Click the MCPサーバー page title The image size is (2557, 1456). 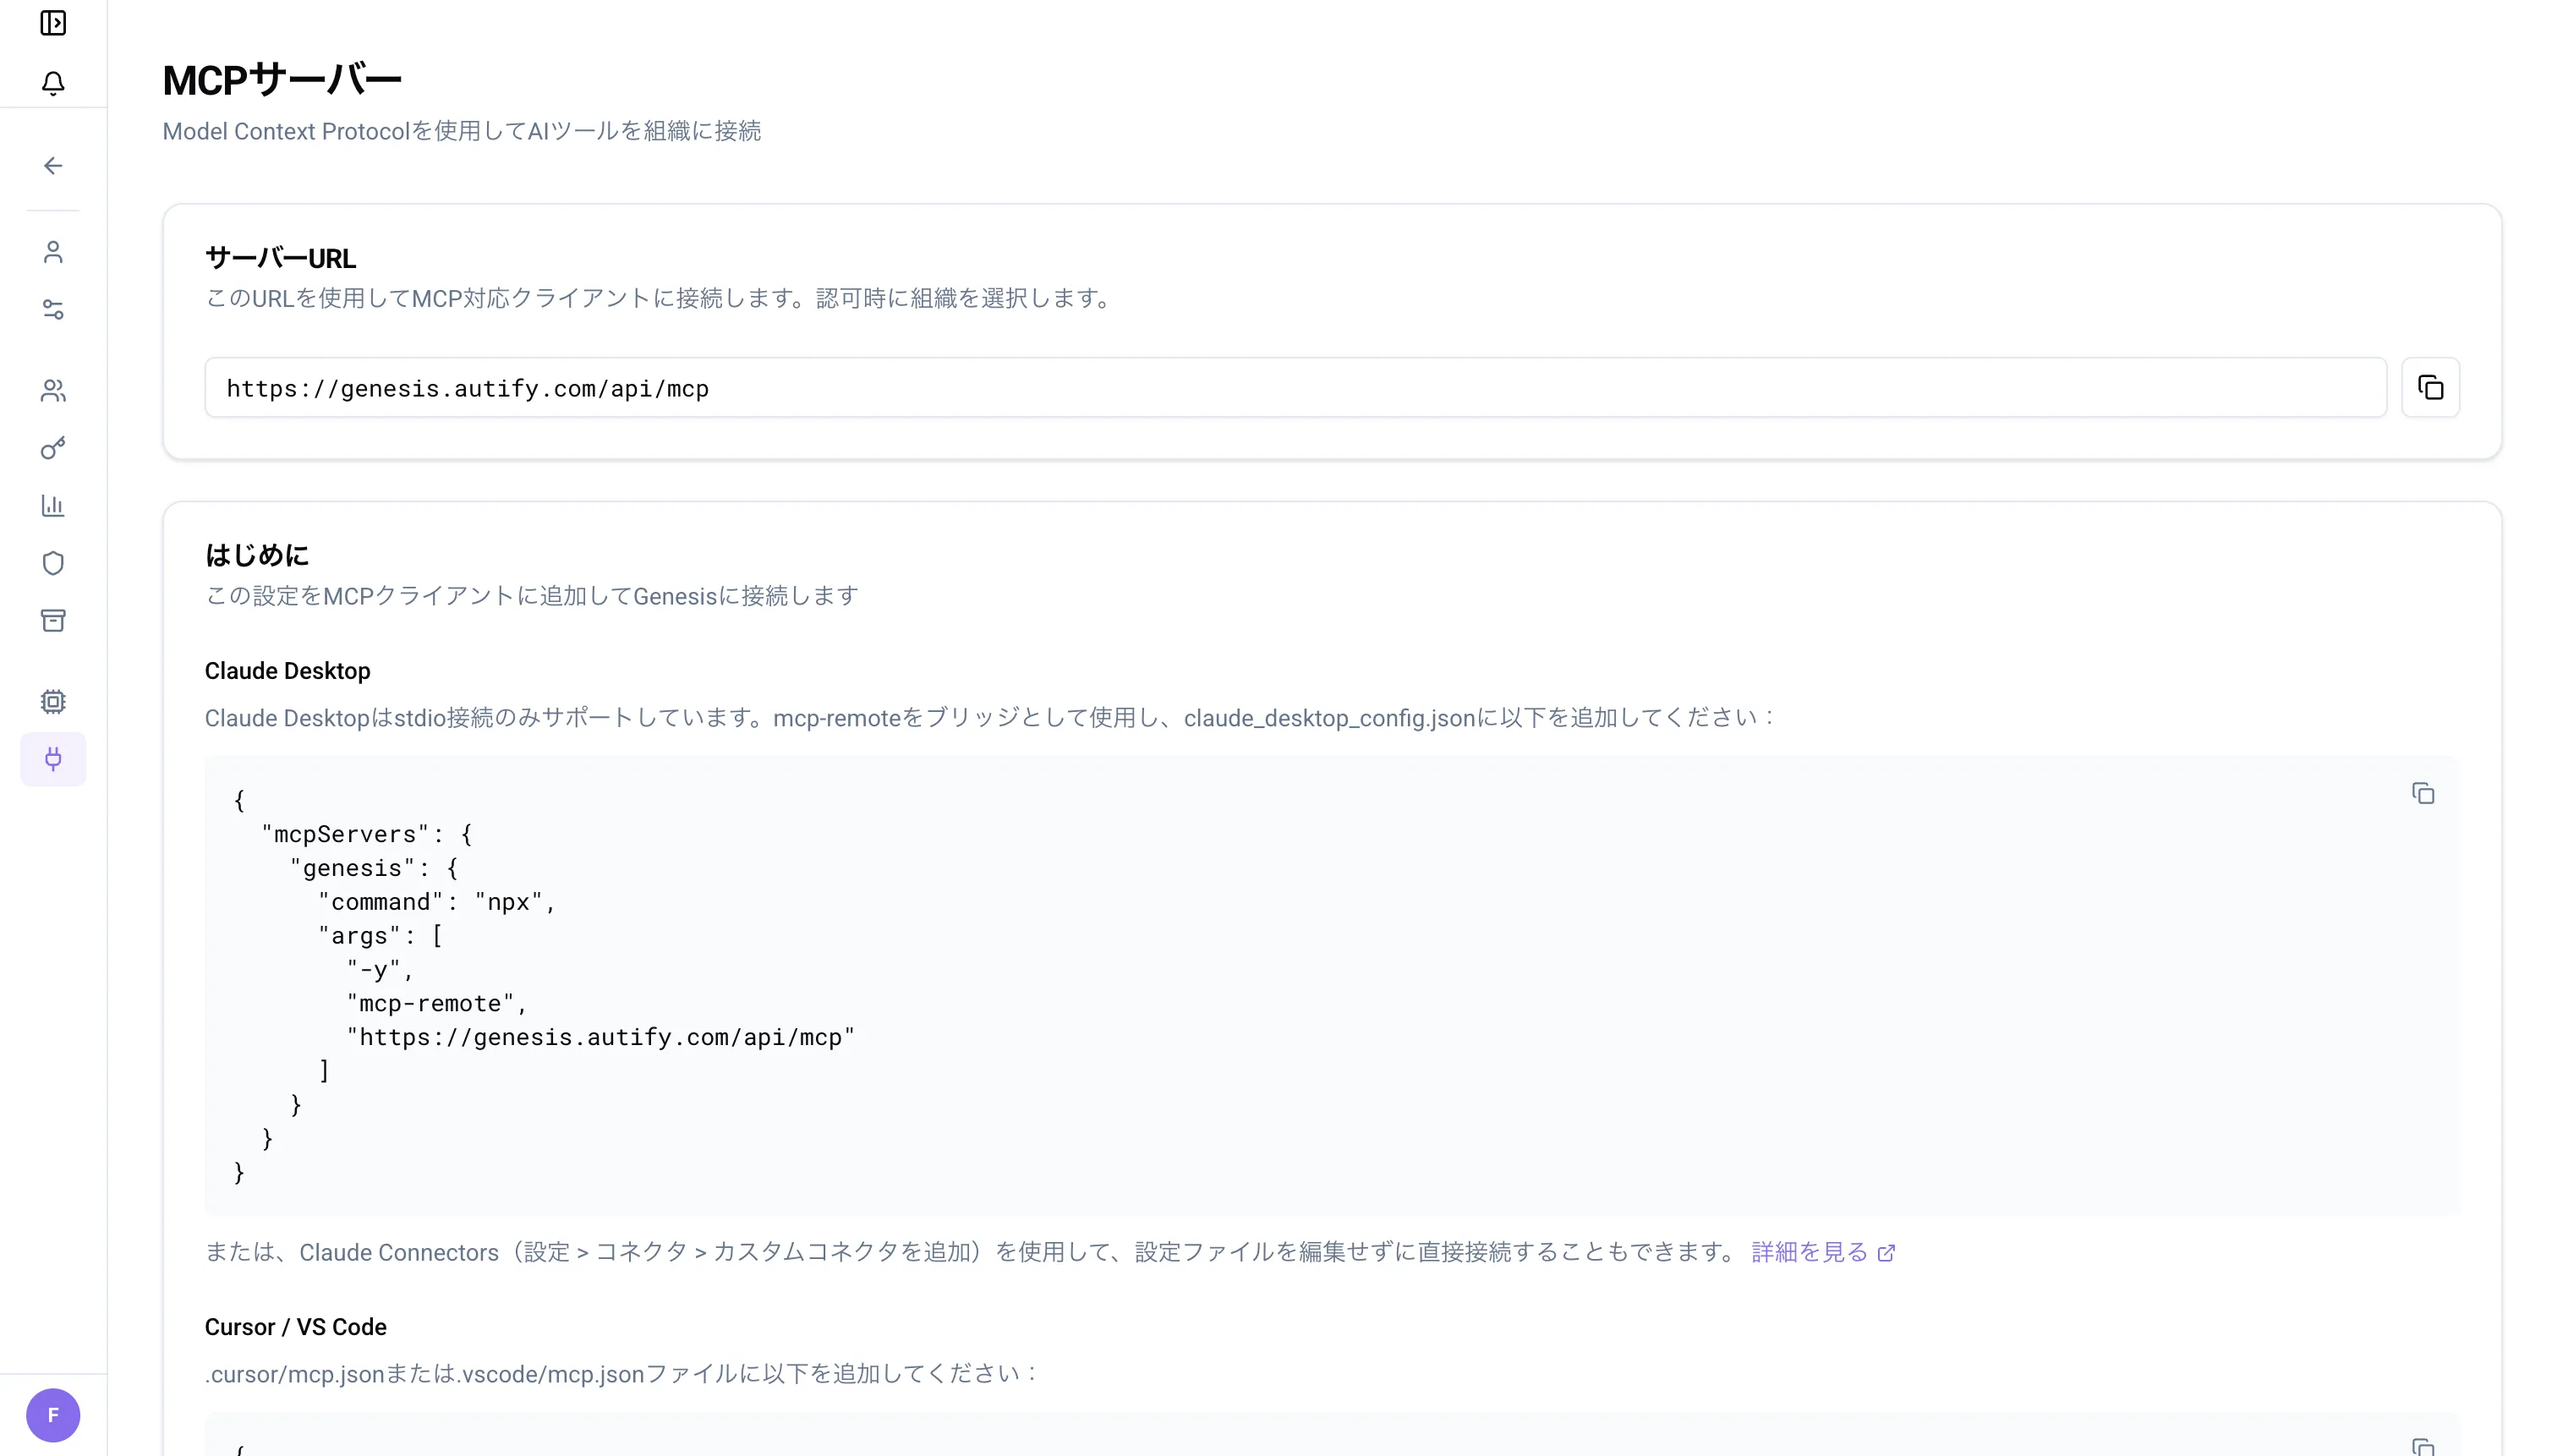coord(282,80)
